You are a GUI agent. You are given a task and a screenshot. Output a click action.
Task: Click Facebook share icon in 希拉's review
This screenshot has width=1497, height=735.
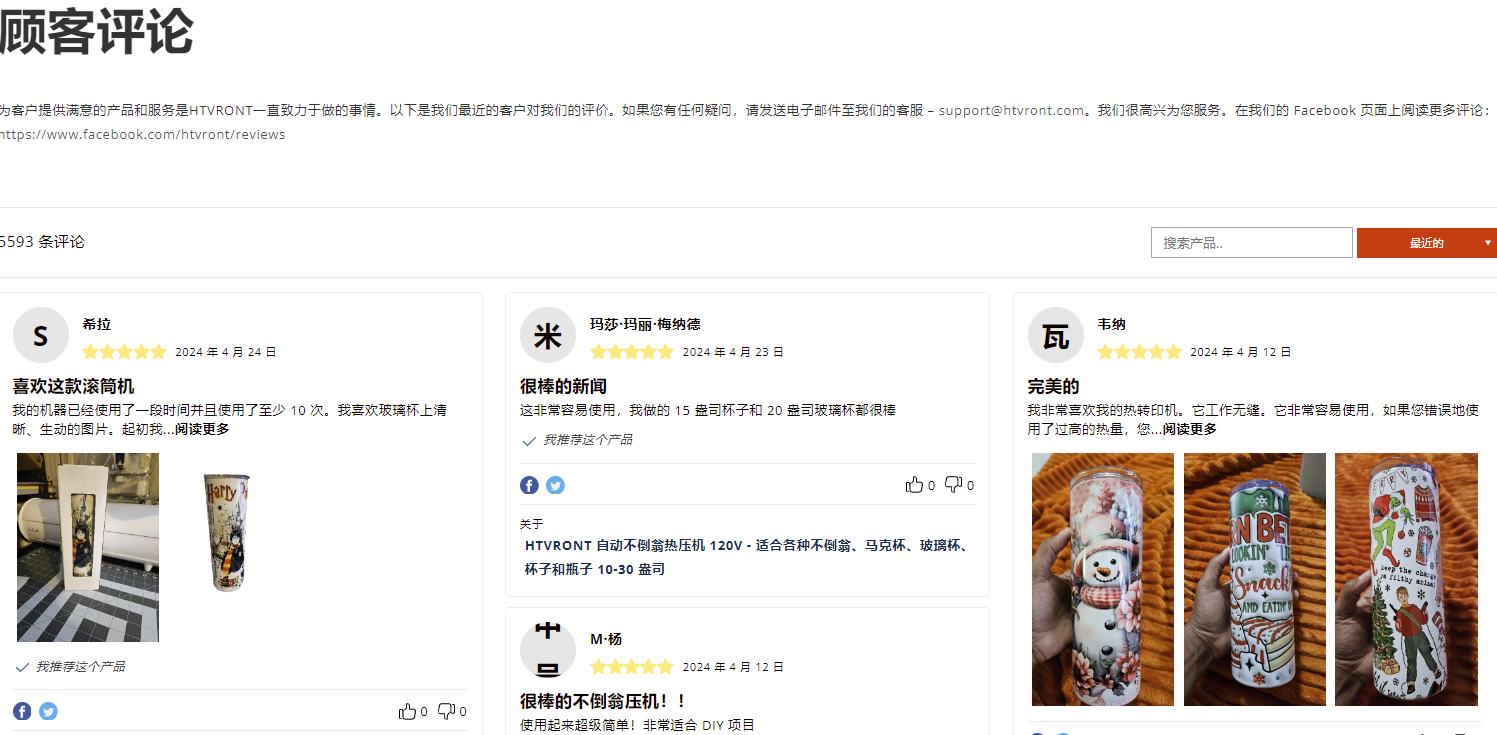[22, 711]
